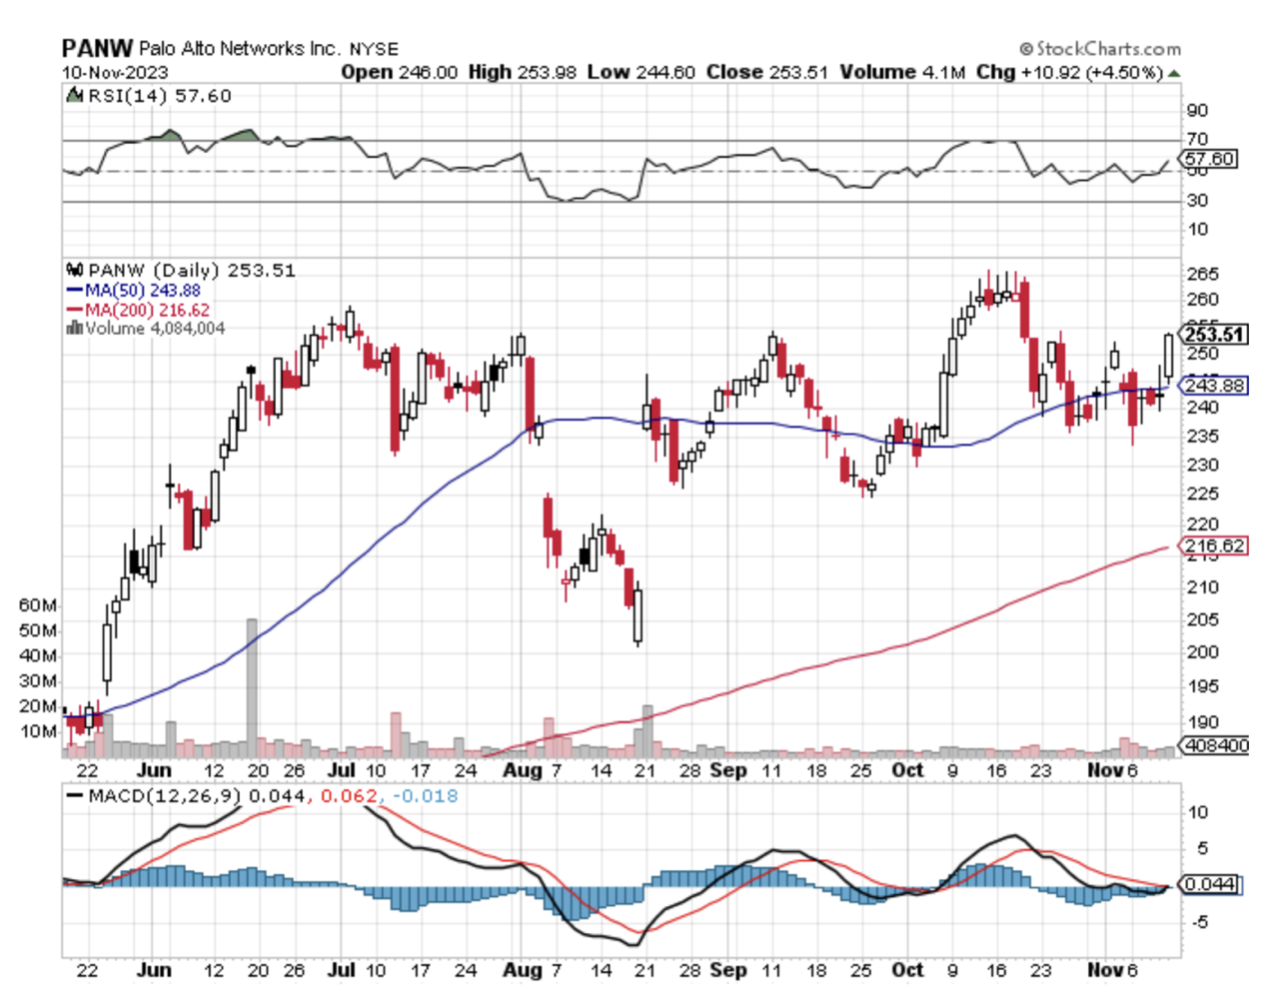Image resolution: width=1270 pixels, height=1008 pixels.
Task: Click the PANW (Daily) 253.51 legend text
Action: (192, 270)
